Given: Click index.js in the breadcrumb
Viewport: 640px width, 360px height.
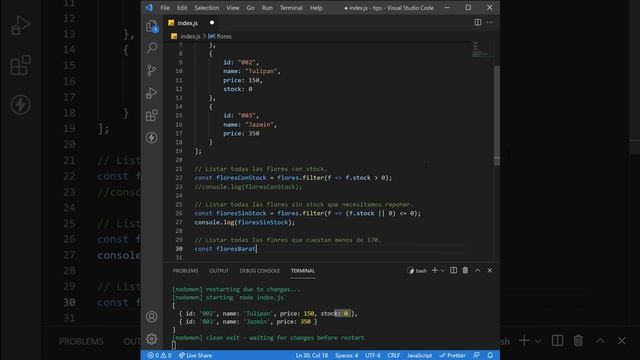Looking at the screenshot, I should [x=190, y=36].
